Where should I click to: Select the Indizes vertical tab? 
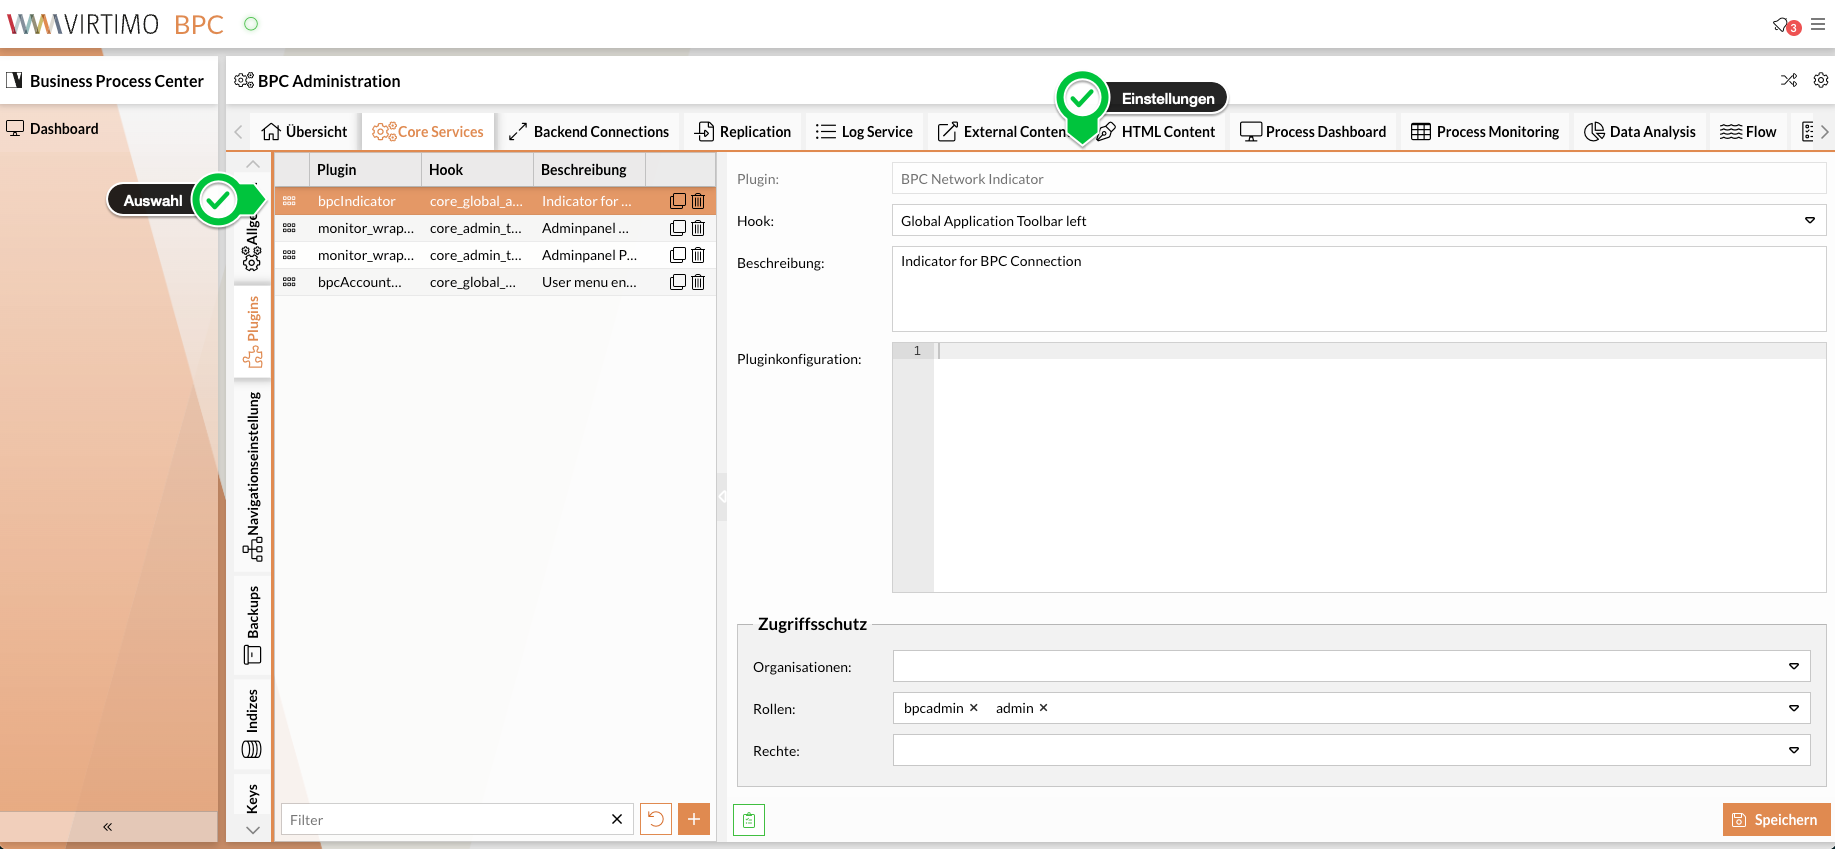tap(252, 724)
